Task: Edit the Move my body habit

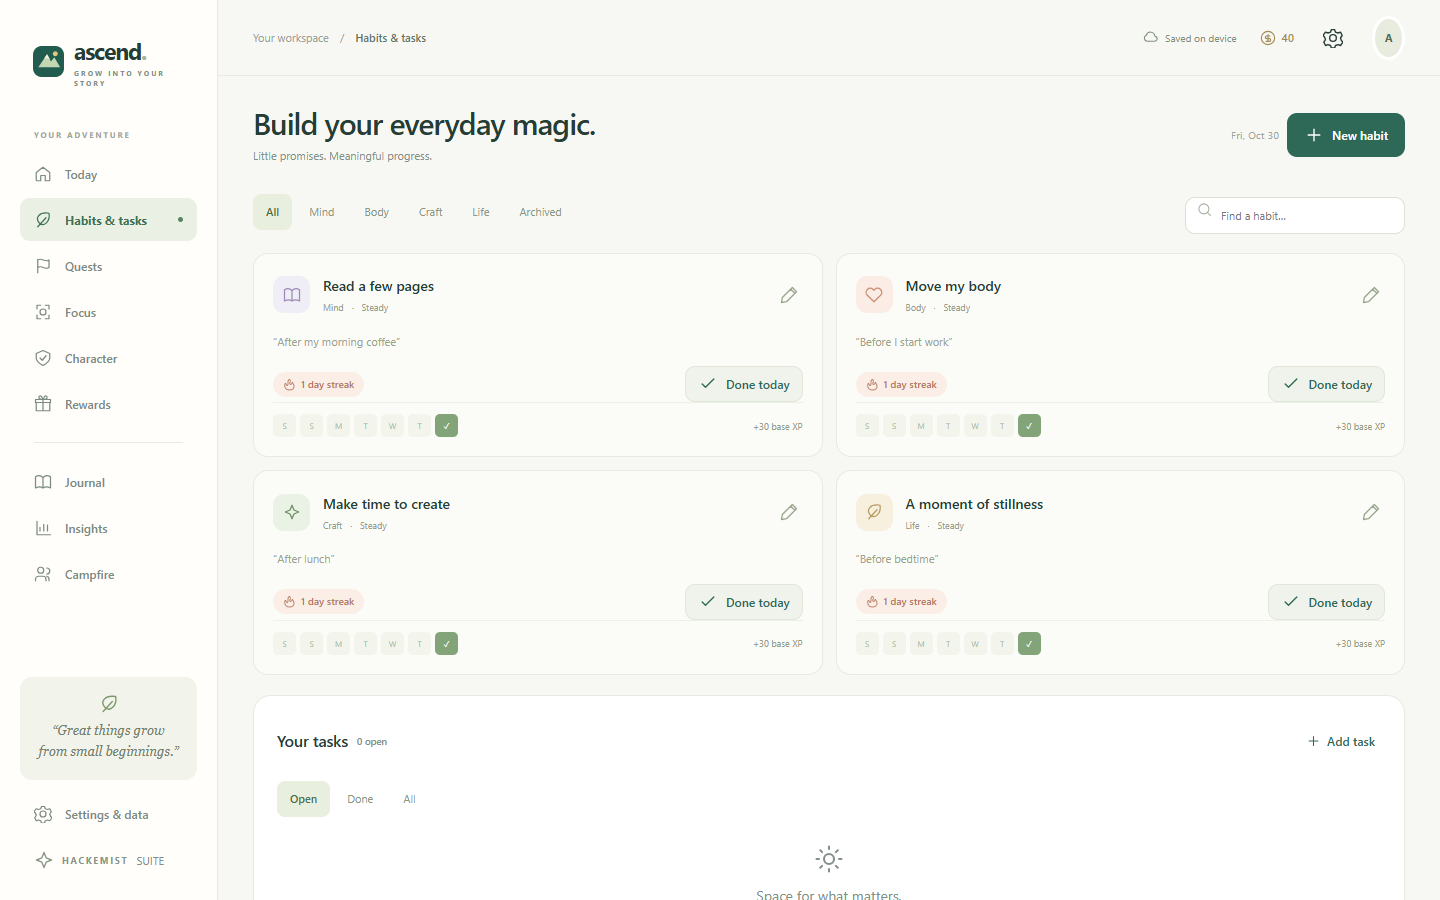Action: tap(1371, 295)
